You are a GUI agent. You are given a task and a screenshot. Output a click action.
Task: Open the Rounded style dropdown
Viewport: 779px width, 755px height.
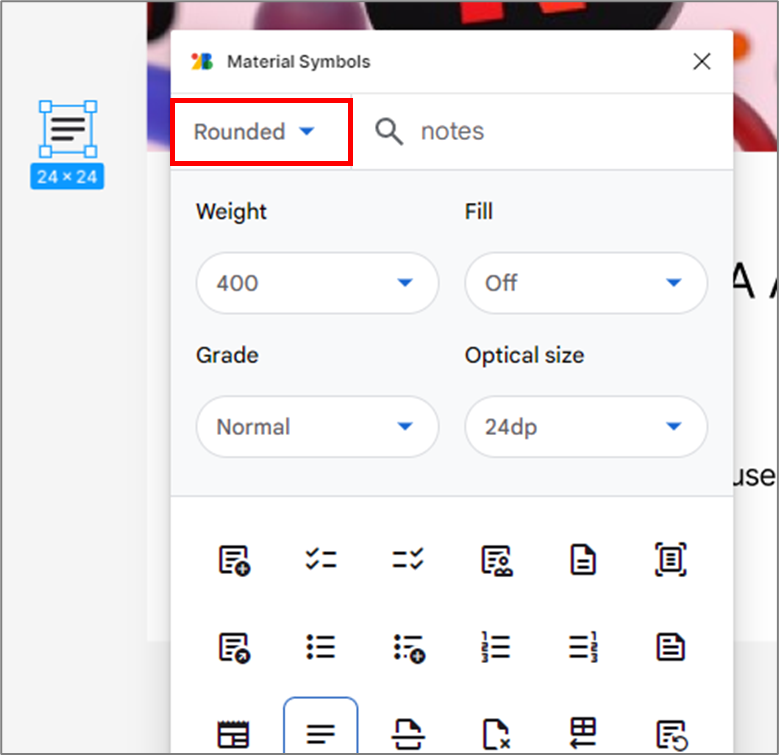pyautogui.click(x=261, y=132)
